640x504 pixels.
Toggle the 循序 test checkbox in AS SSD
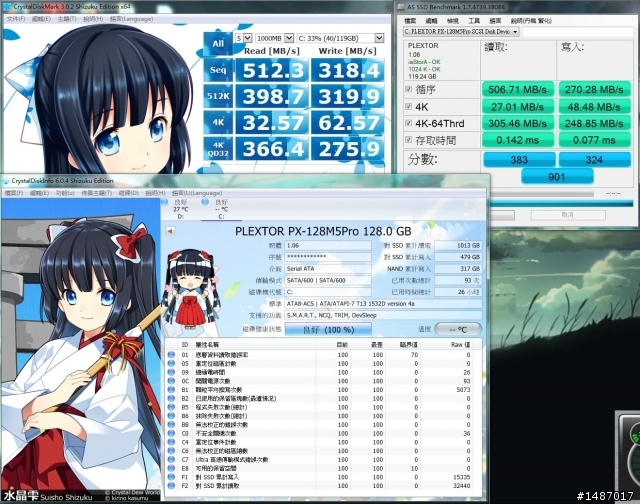[409, 89]
